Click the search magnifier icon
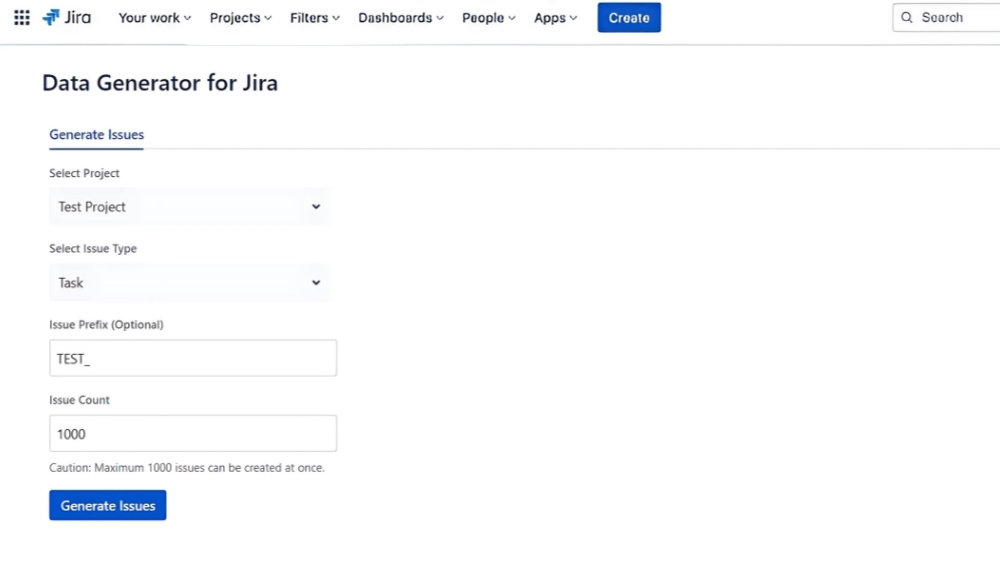This screenshot has width=1000, height=569. tap(907, 18)
